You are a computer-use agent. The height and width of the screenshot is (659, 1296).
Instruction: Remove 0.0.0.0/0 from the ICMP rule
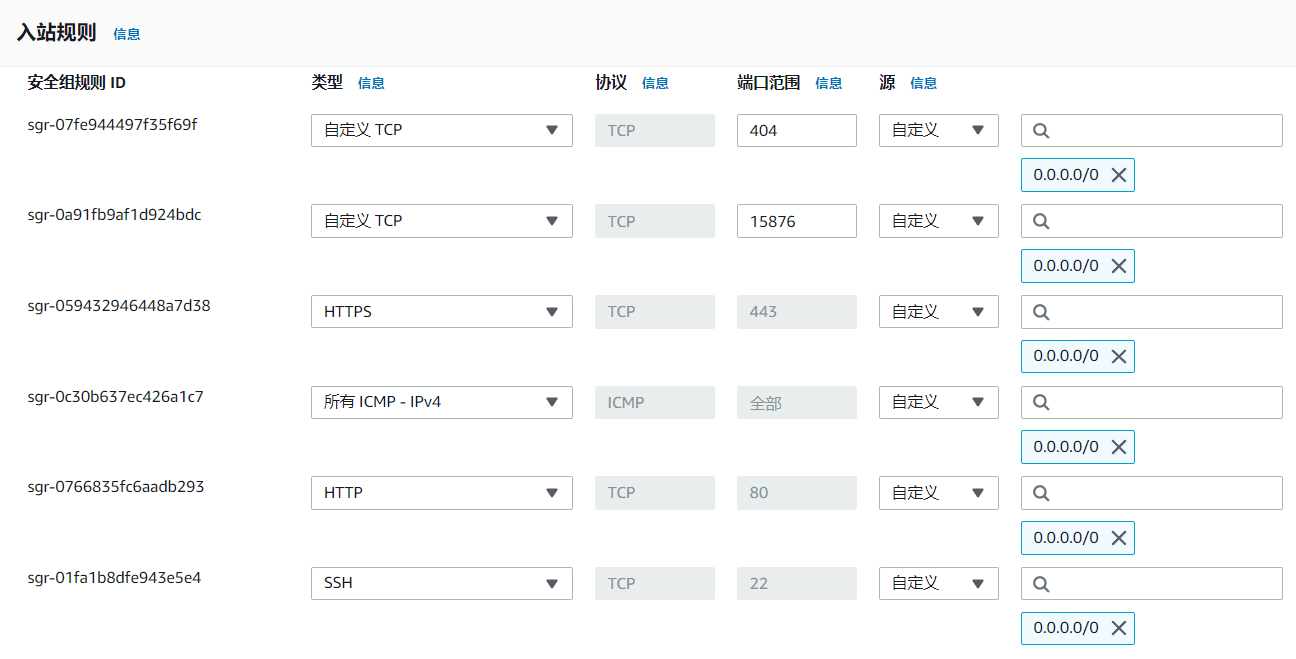click(1118, 447)
